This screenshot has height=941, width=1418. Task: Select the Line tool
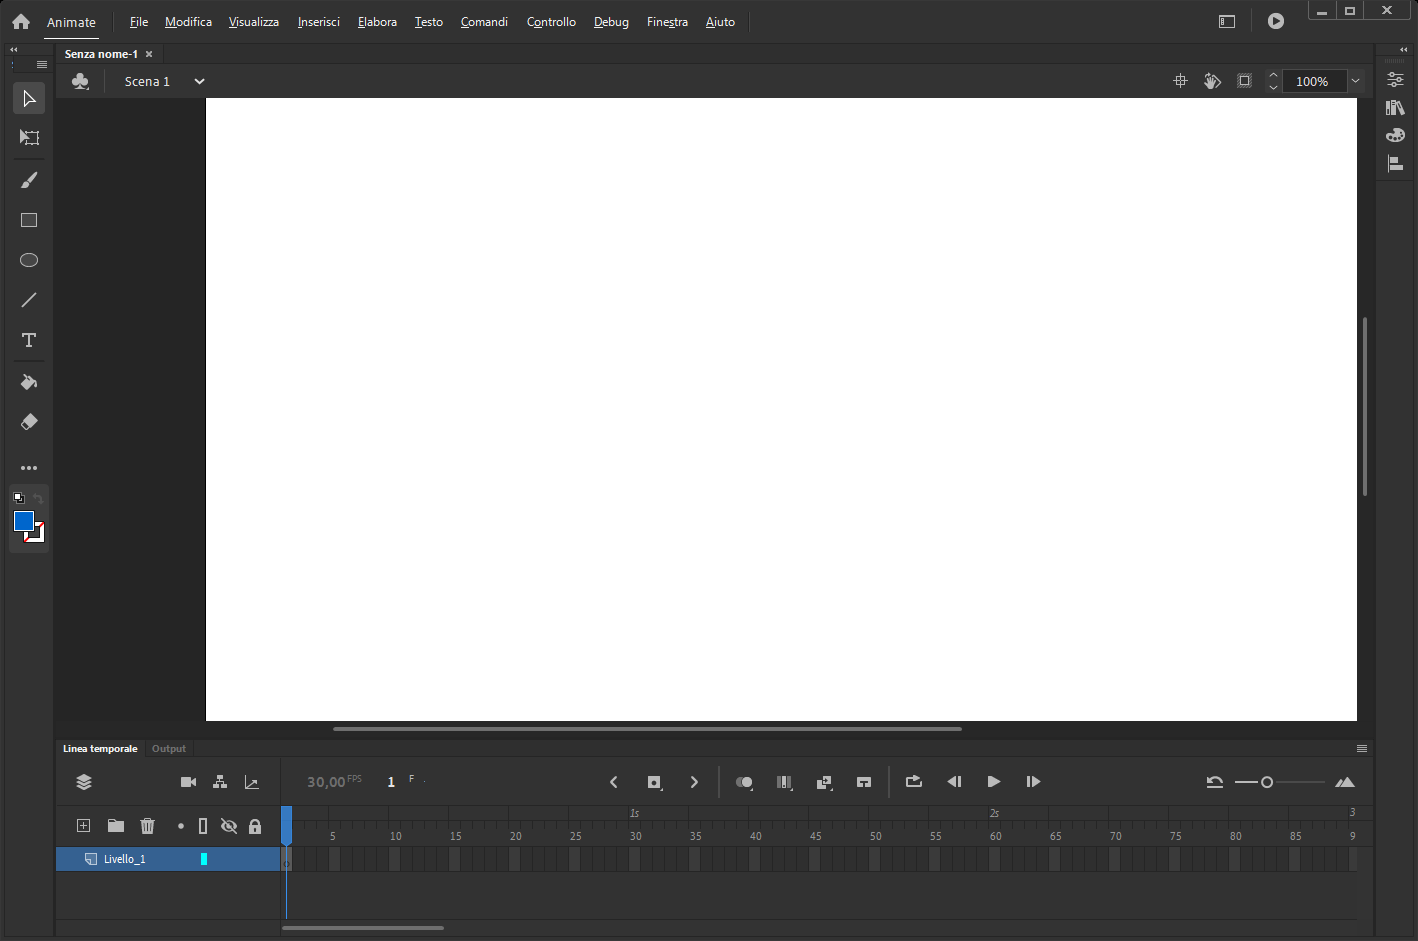pos(29,300)
